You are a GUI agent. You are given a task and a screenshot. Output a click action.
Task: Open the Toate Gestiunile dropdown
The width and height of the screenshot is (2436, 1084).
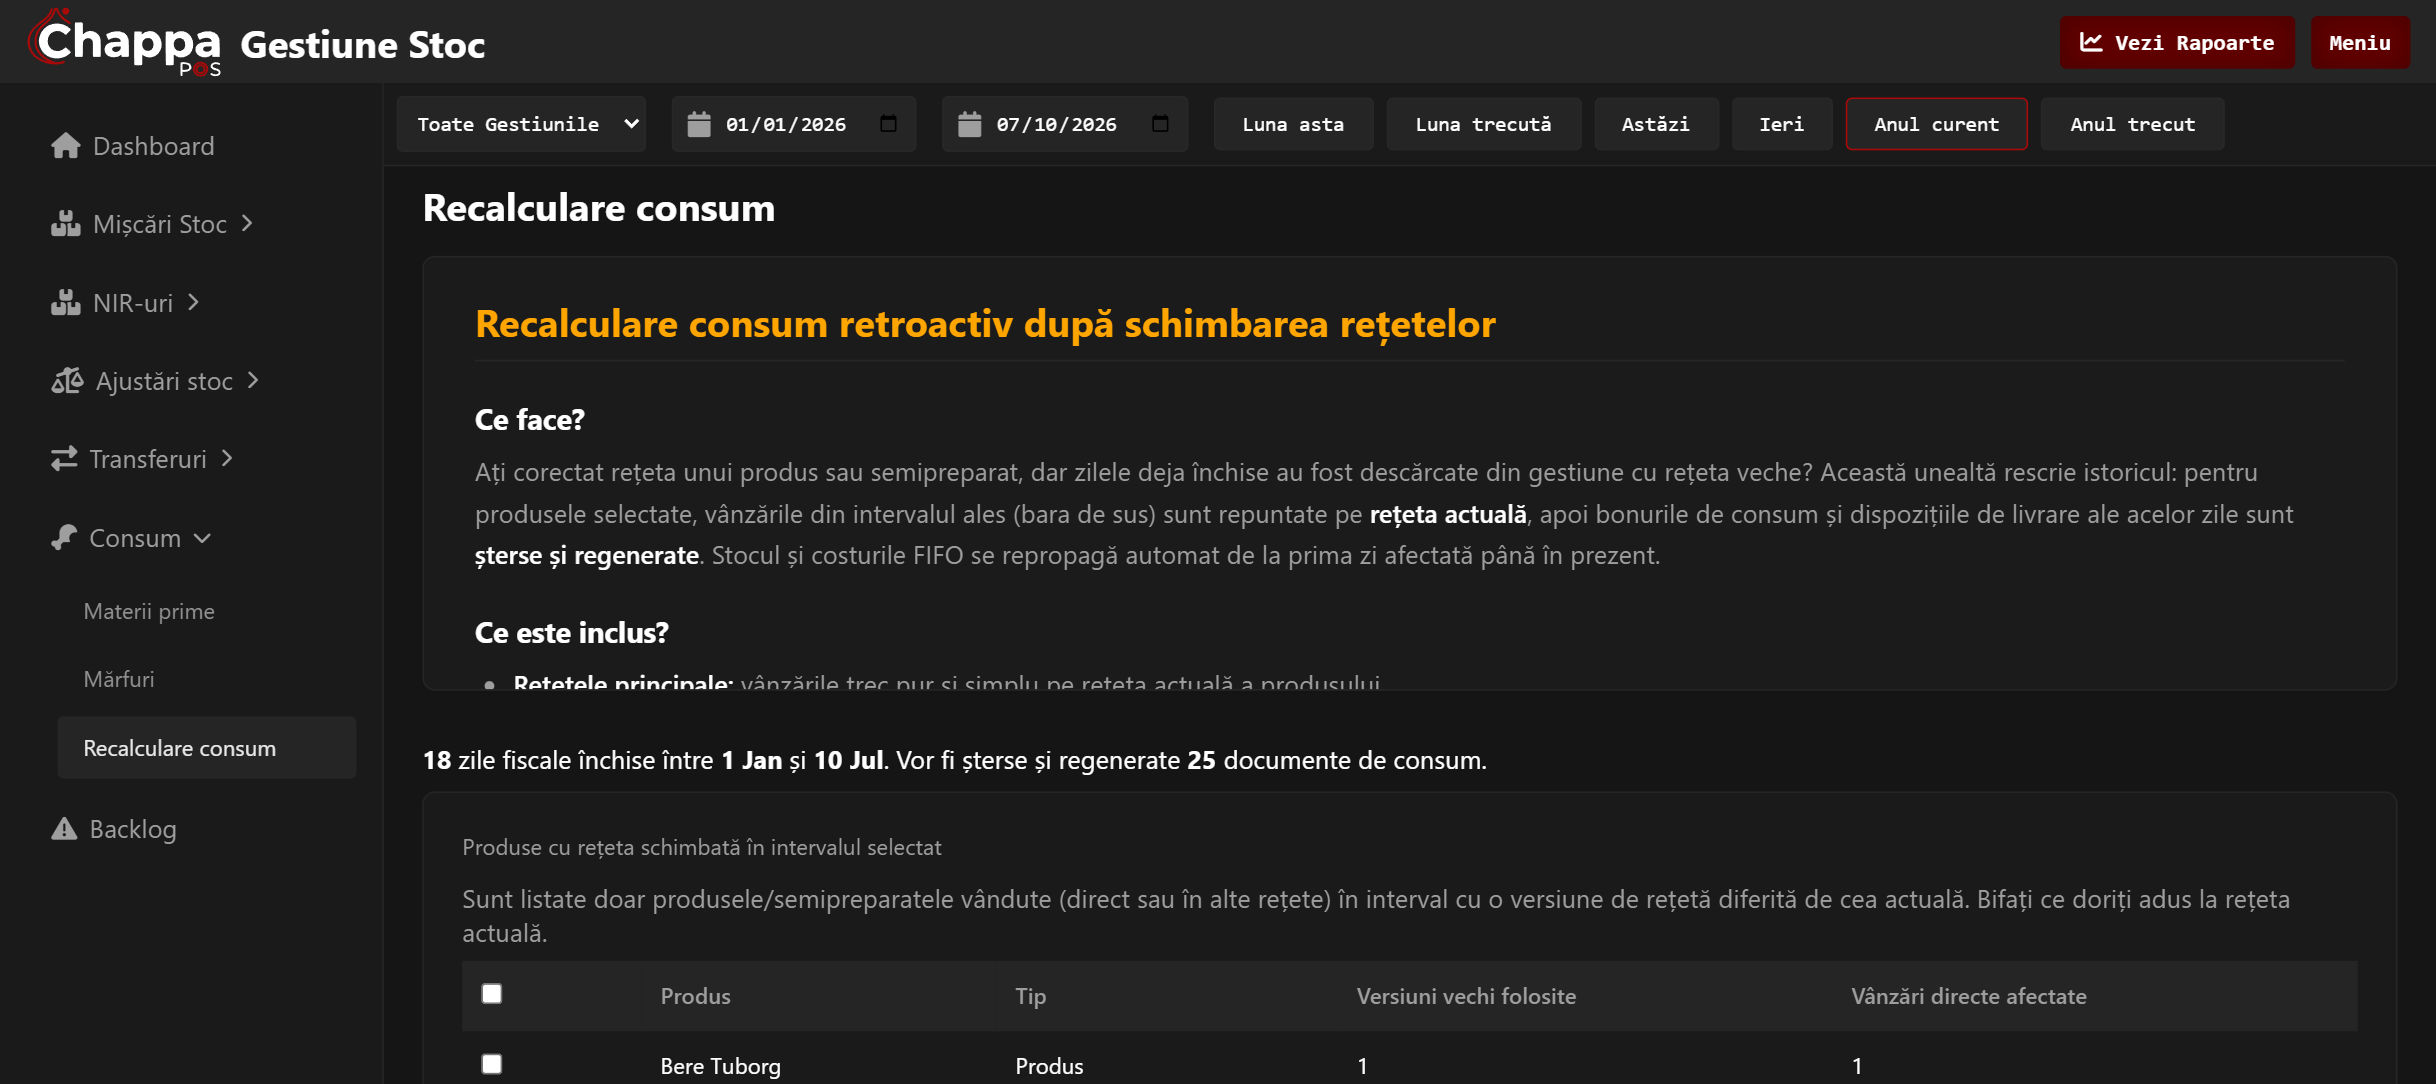tap(521, 124)
